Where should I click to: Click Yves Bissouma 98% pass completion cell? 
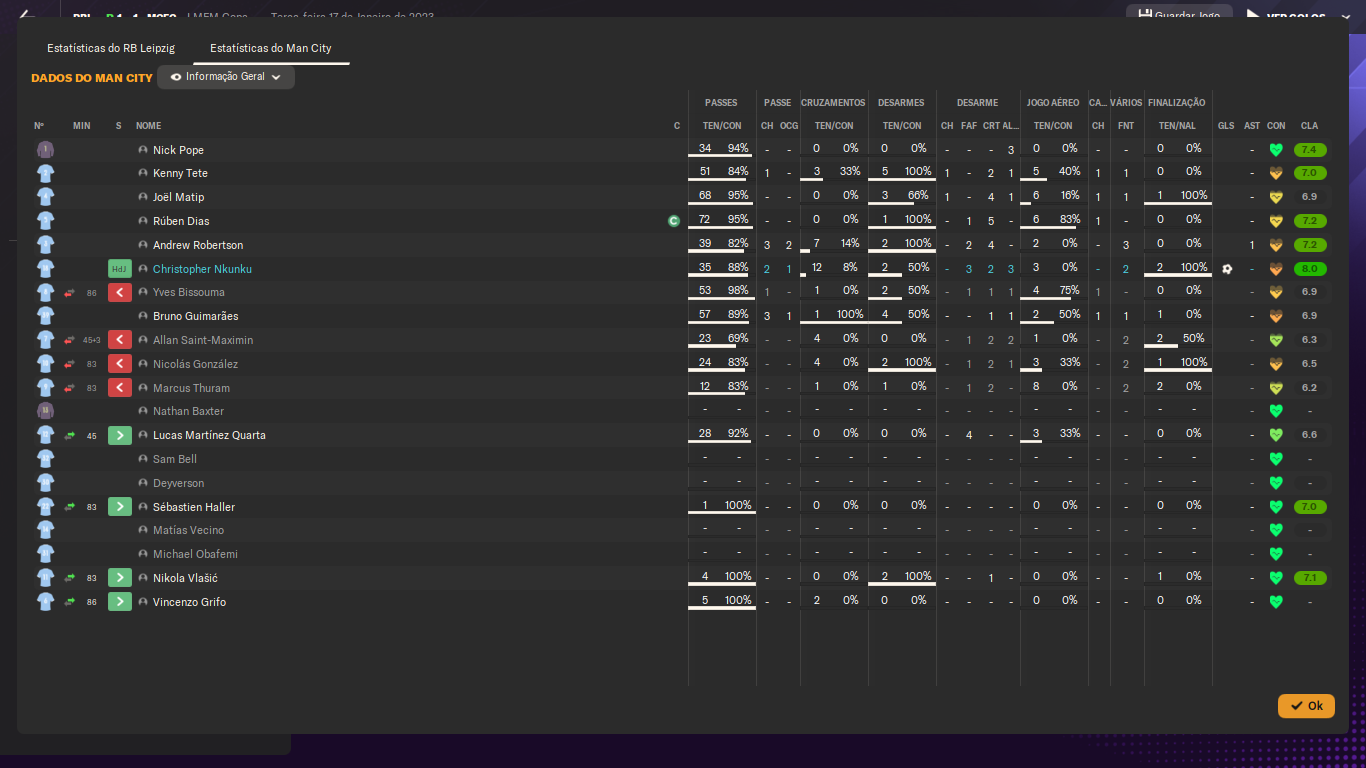[738, 291]
